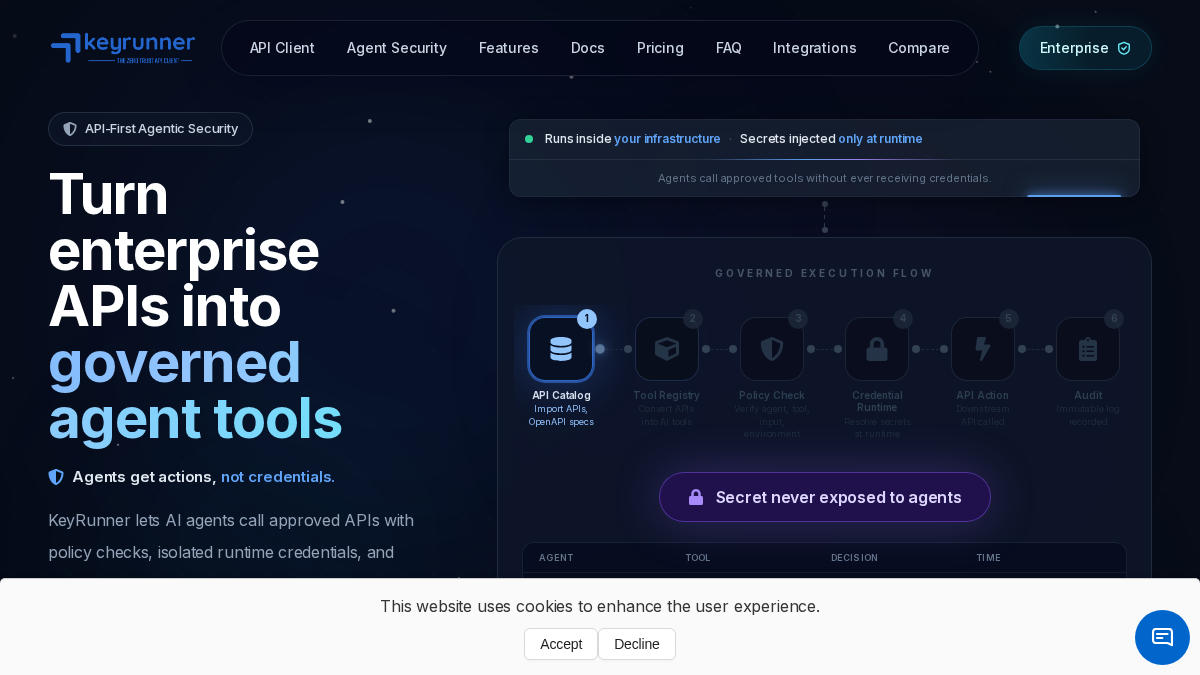Click the cookie notice message text

(x=600, y=606)
